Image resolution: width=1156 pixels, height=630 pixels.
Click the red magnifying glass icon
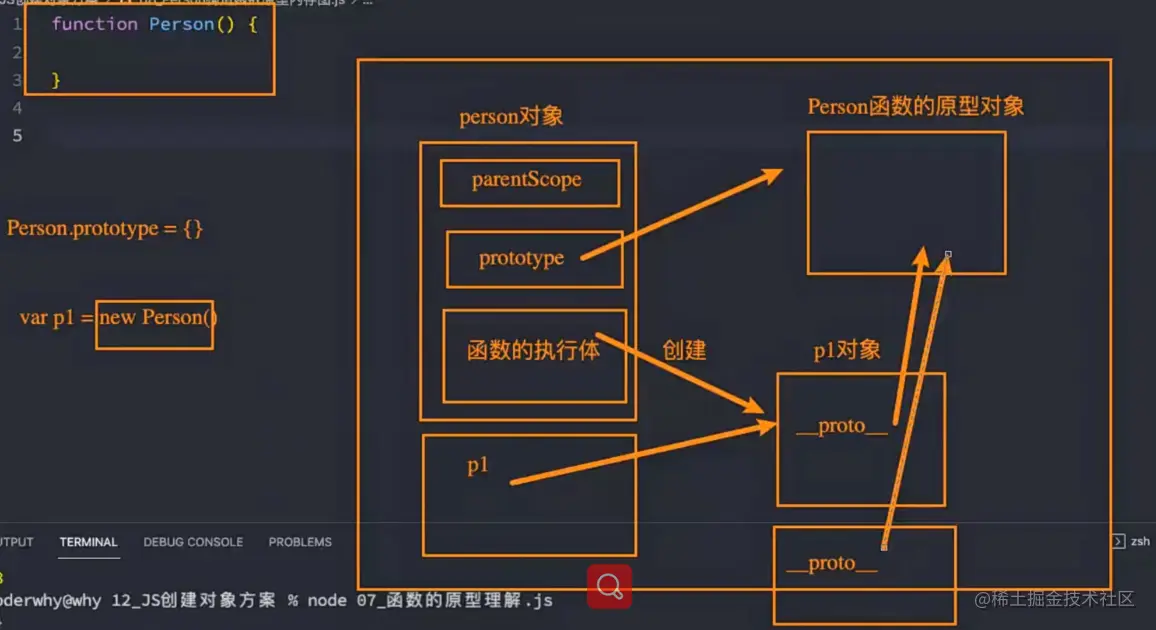tap(610, 588)
